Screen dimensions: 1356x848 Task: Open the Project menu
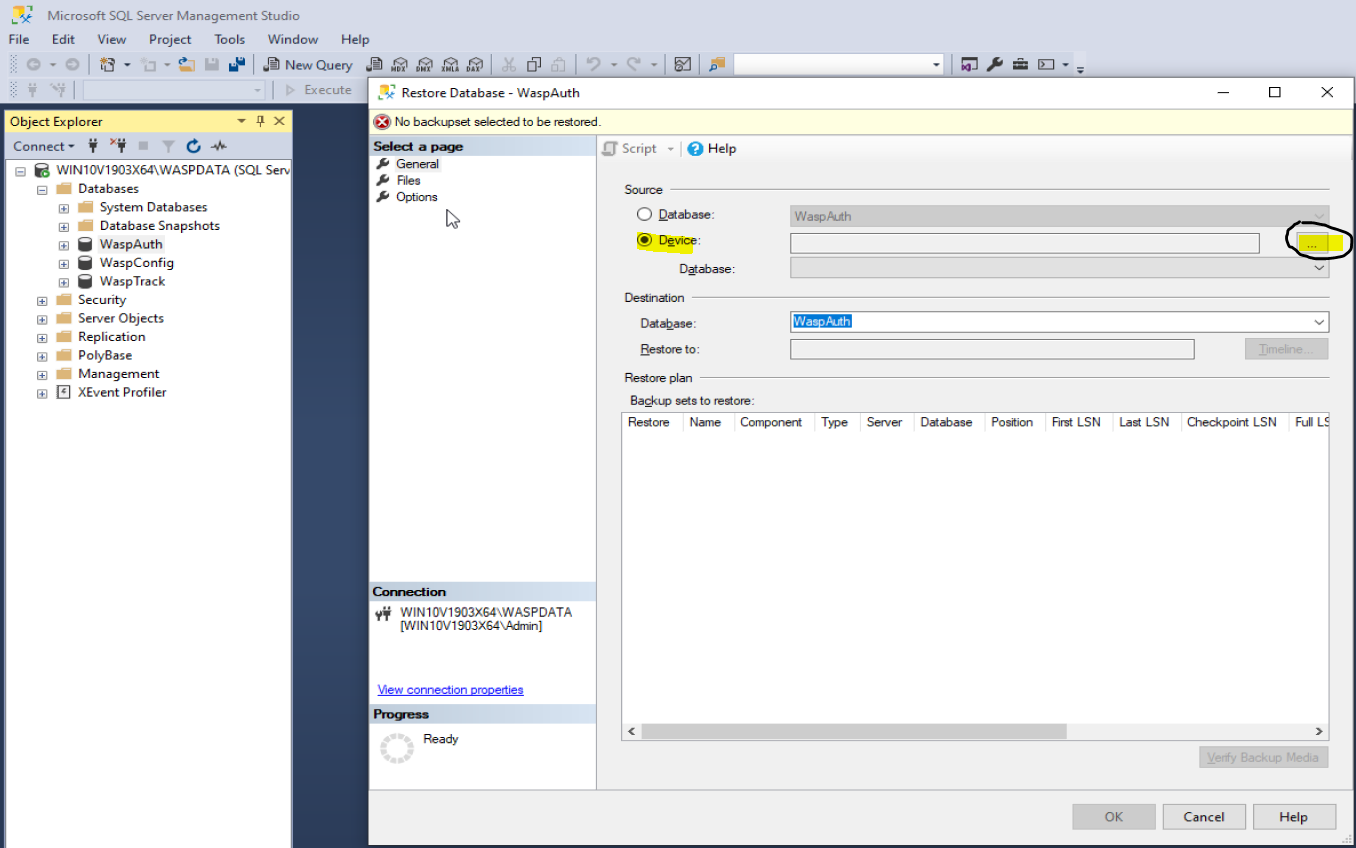click(170, 39)
